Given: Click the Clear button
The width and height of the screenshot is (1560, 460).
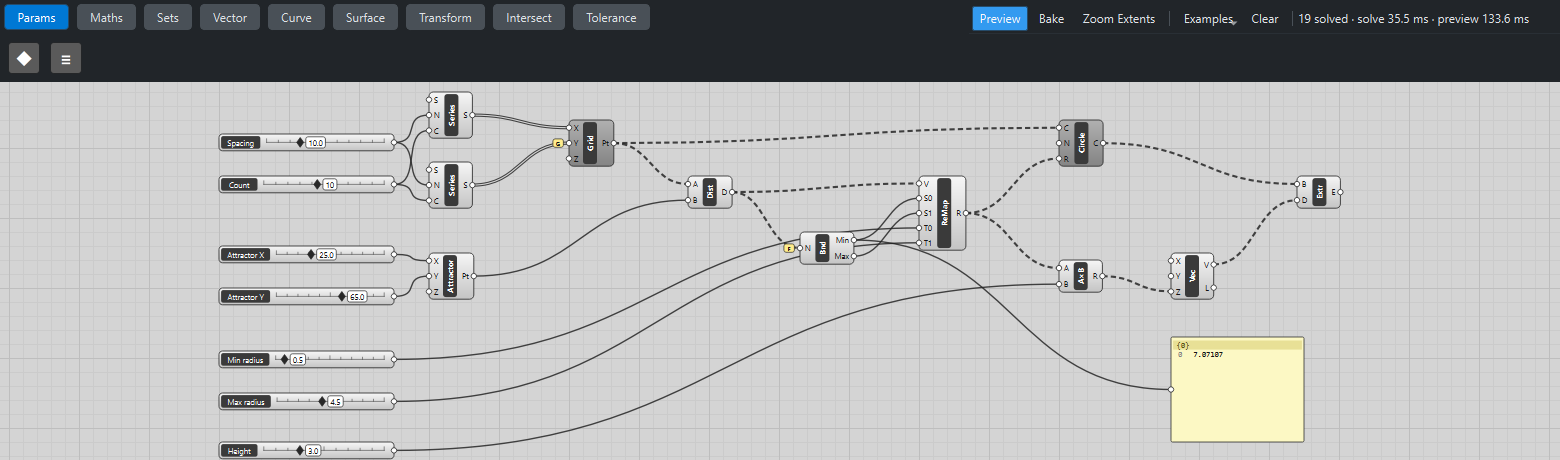Looking at the screenshot, I should point(1264,18).
